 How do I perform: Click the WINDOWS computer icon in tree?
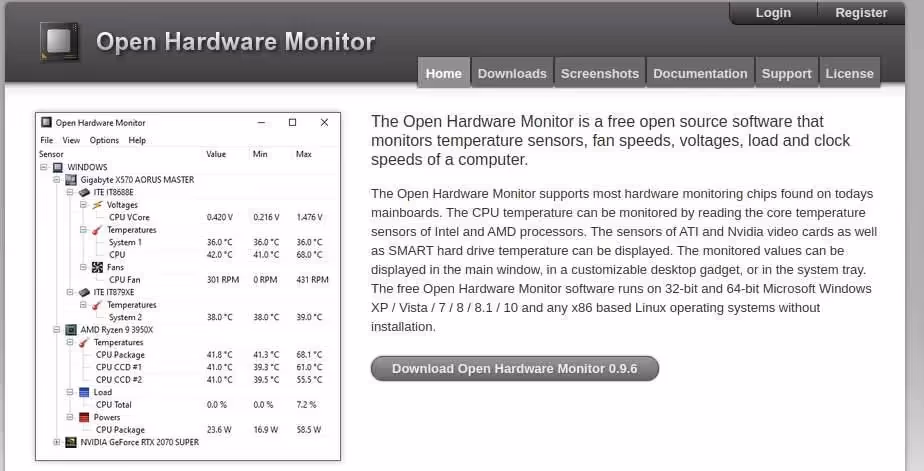58,167
